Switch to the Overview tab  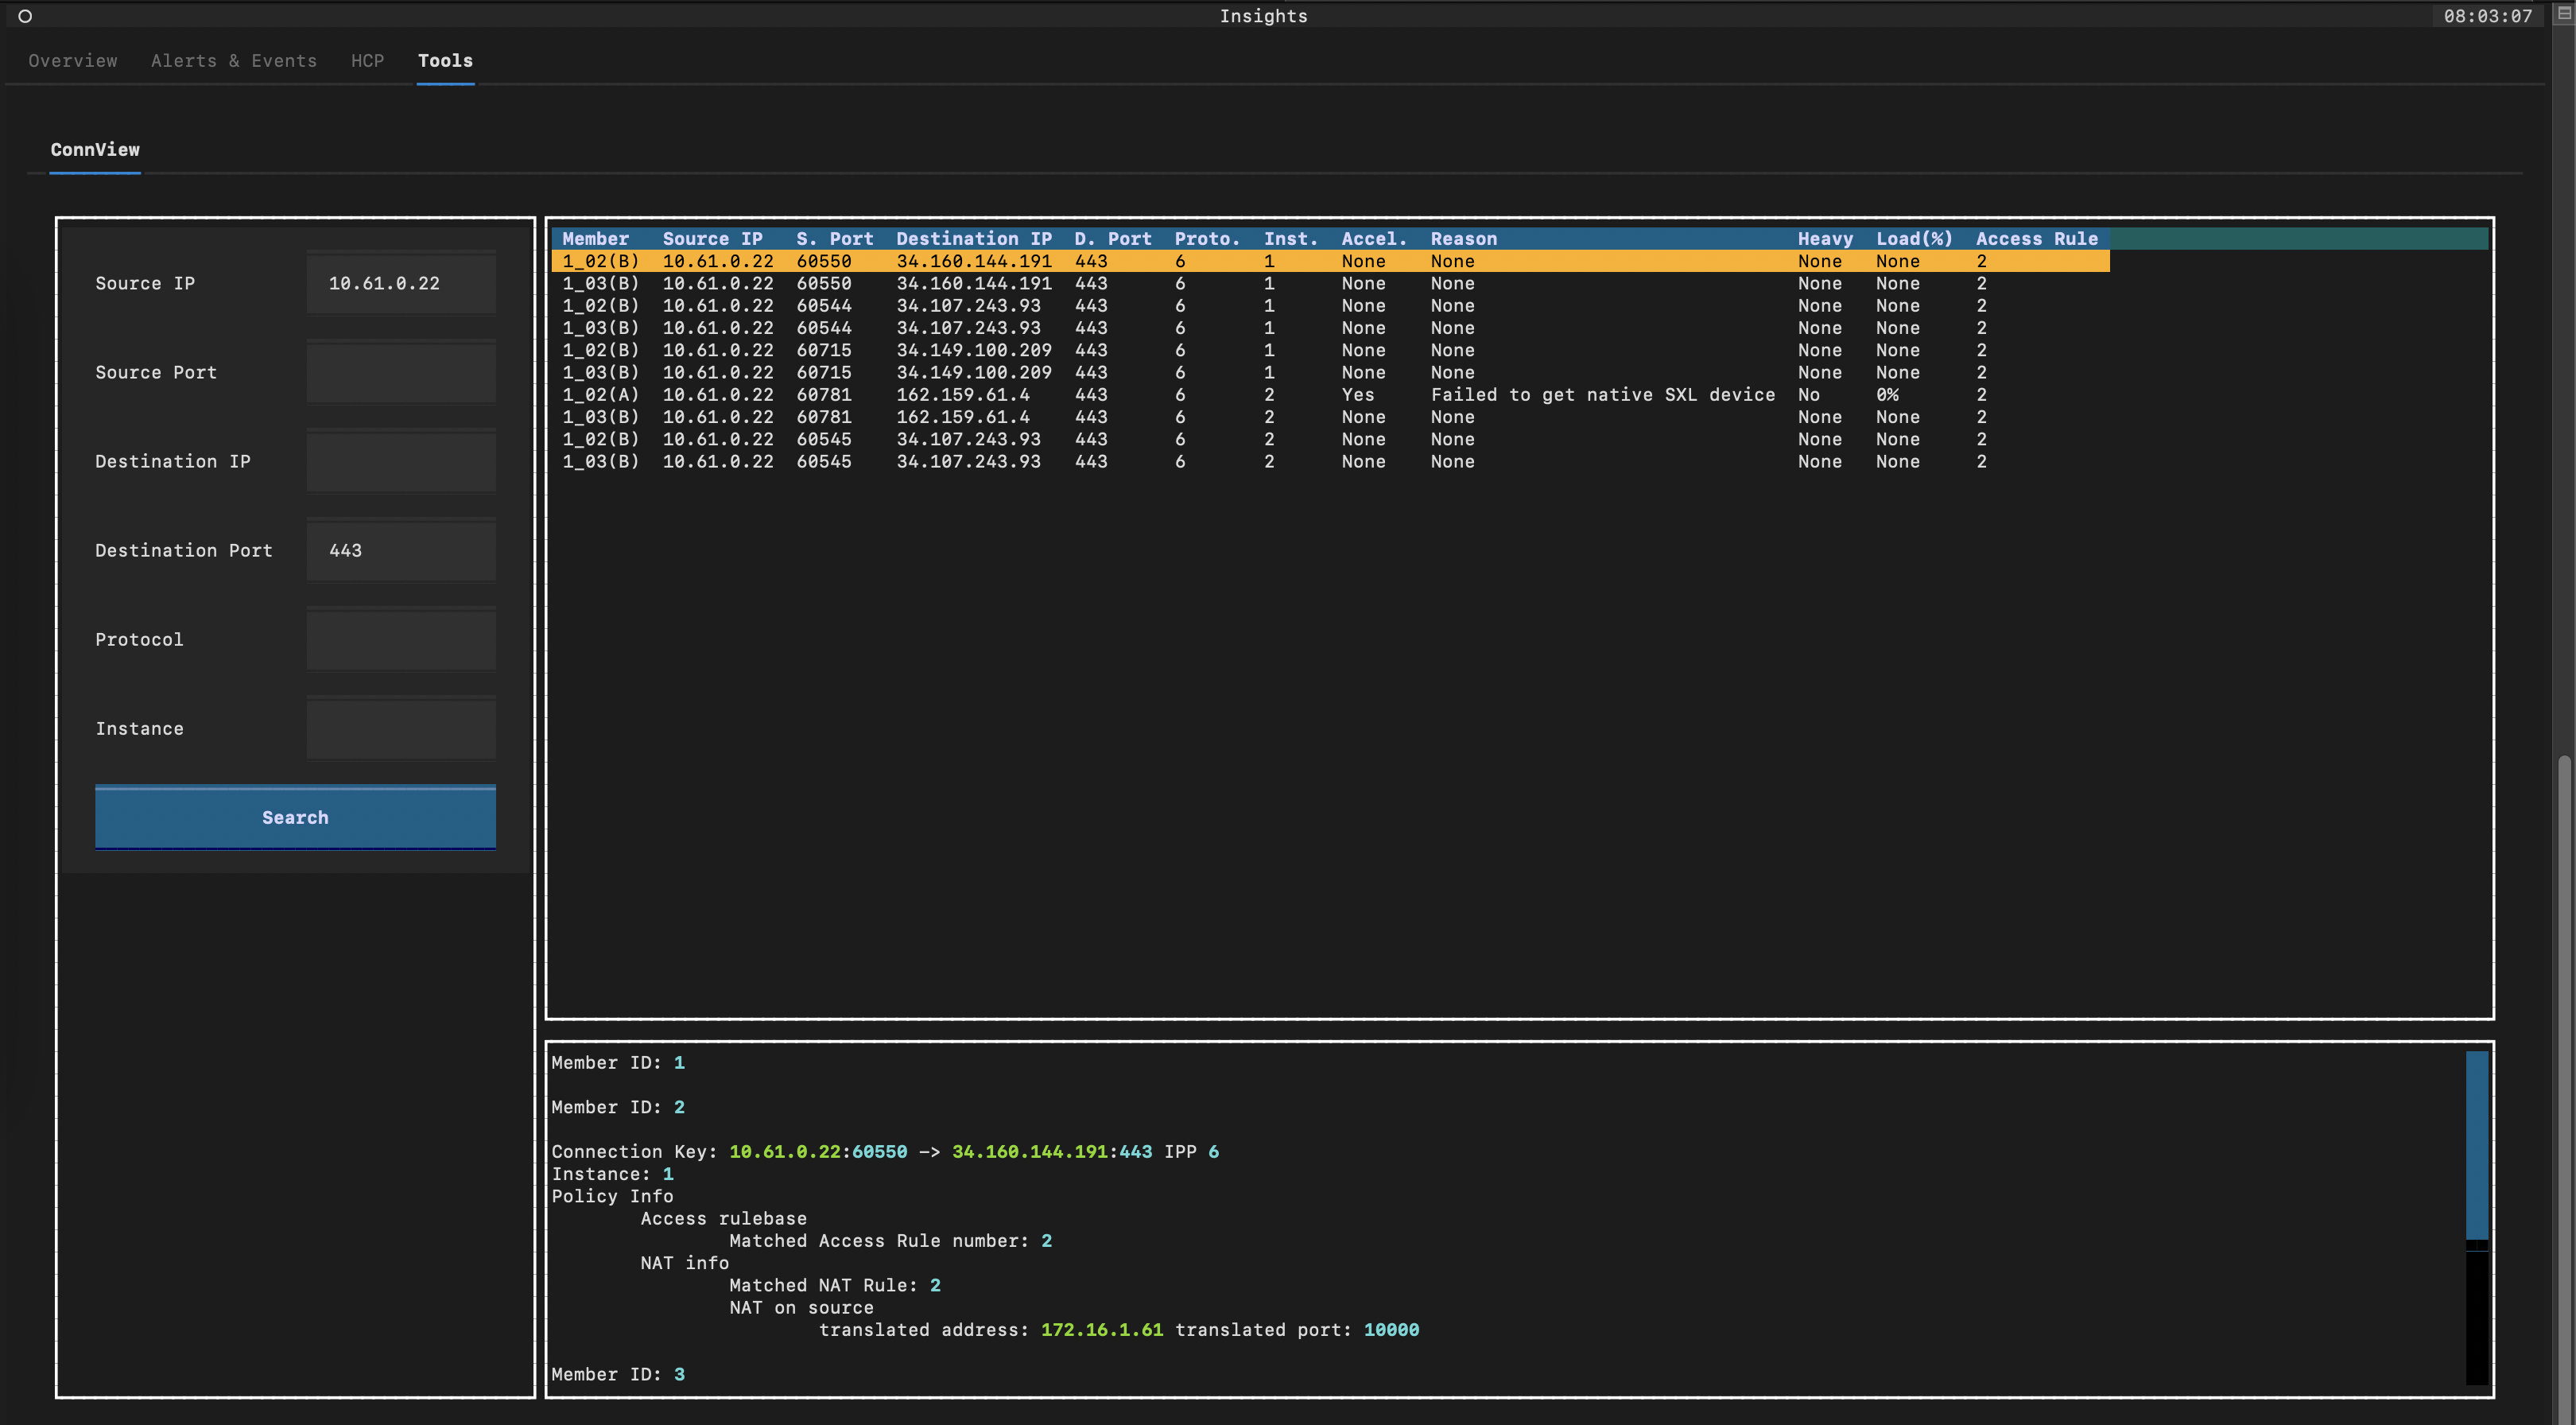pyautogui.click(x=72, y=61)
